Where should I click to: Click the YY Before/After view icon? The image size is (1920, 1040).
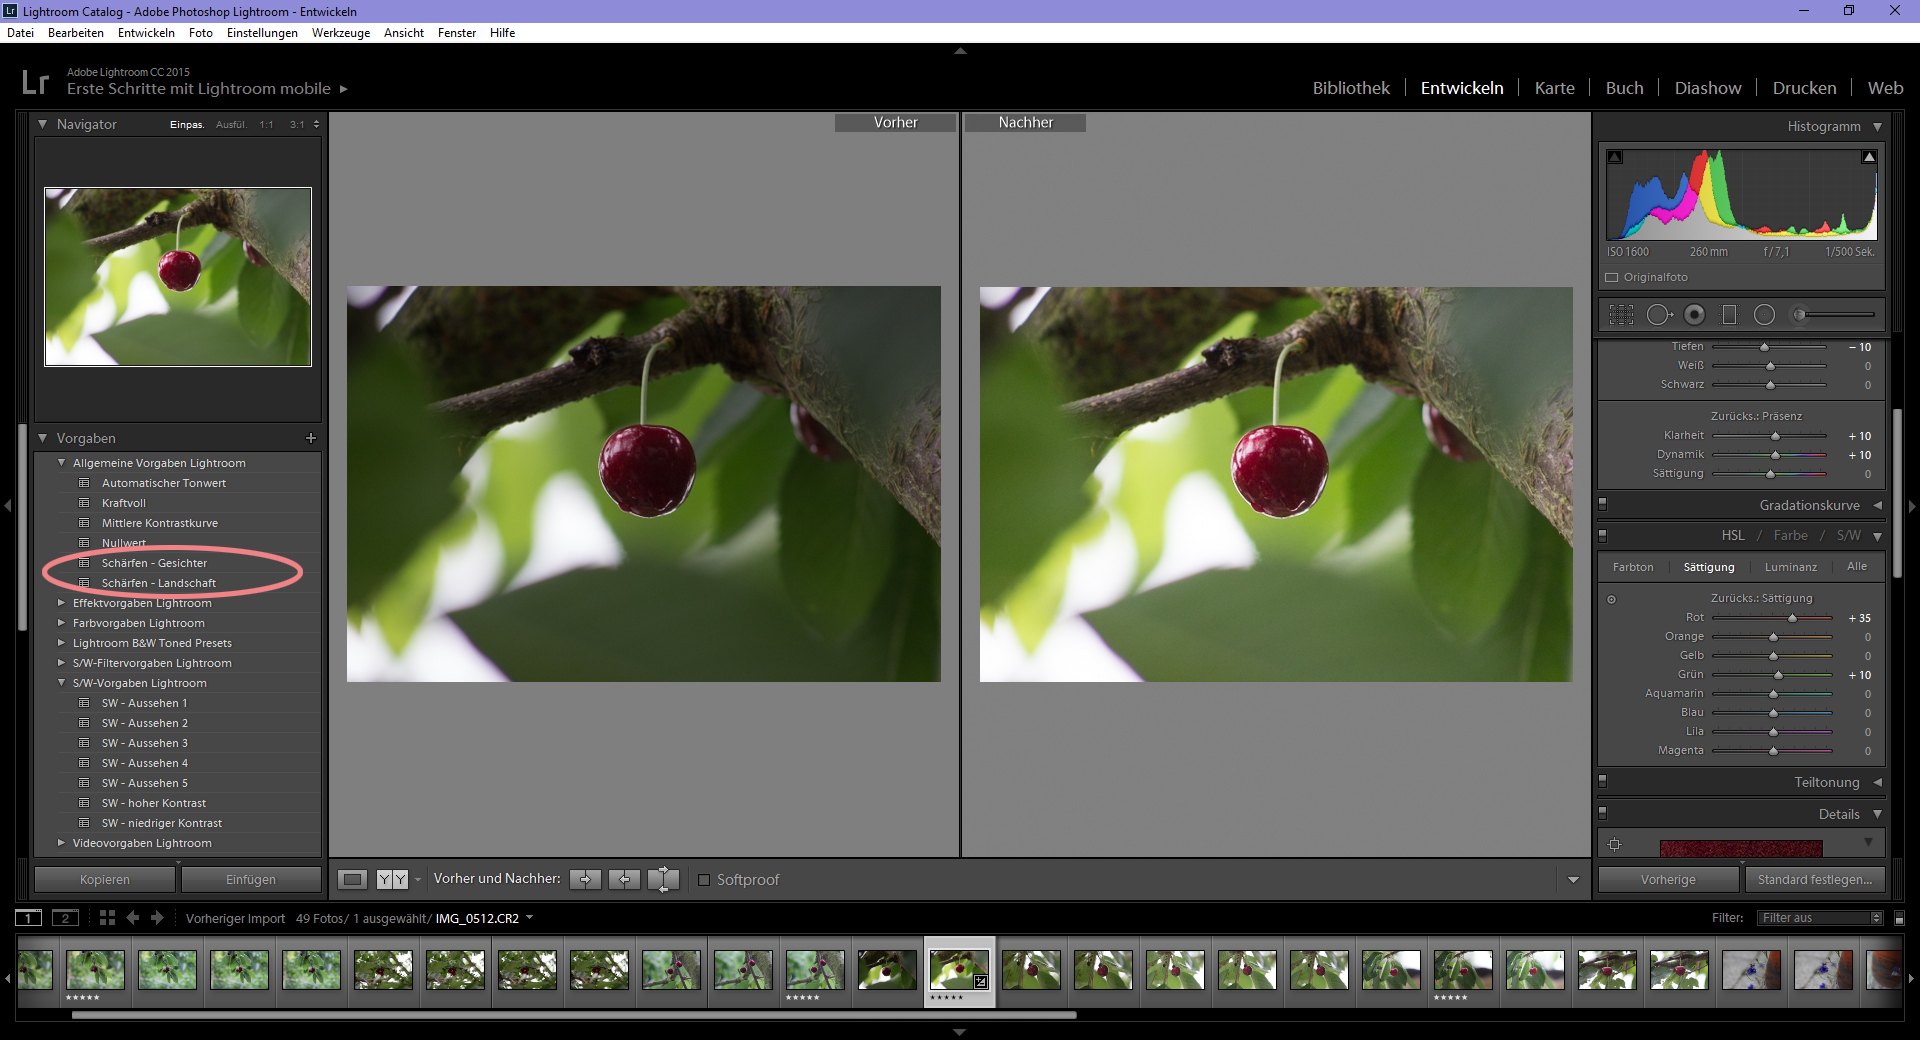(x=391, y=879)
